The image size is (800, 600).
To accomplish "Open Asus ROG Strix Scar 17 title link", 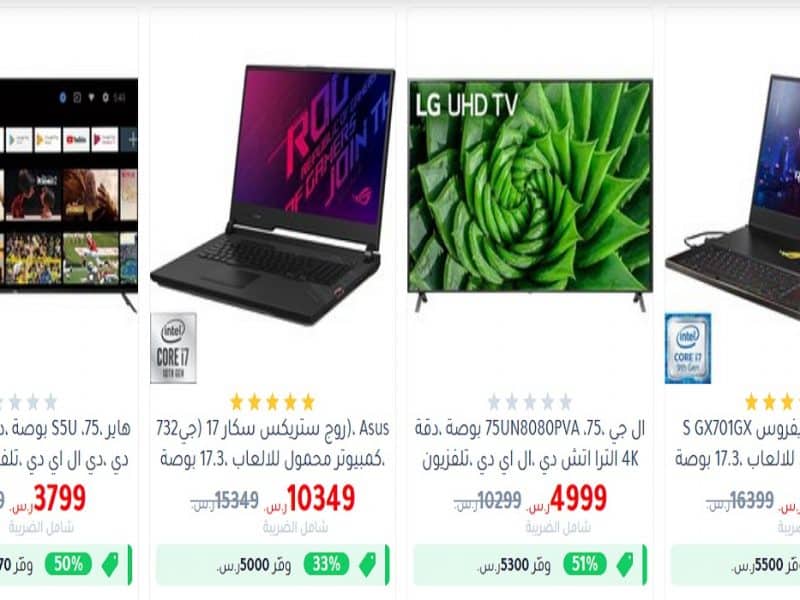I will [x=273, y=443].
